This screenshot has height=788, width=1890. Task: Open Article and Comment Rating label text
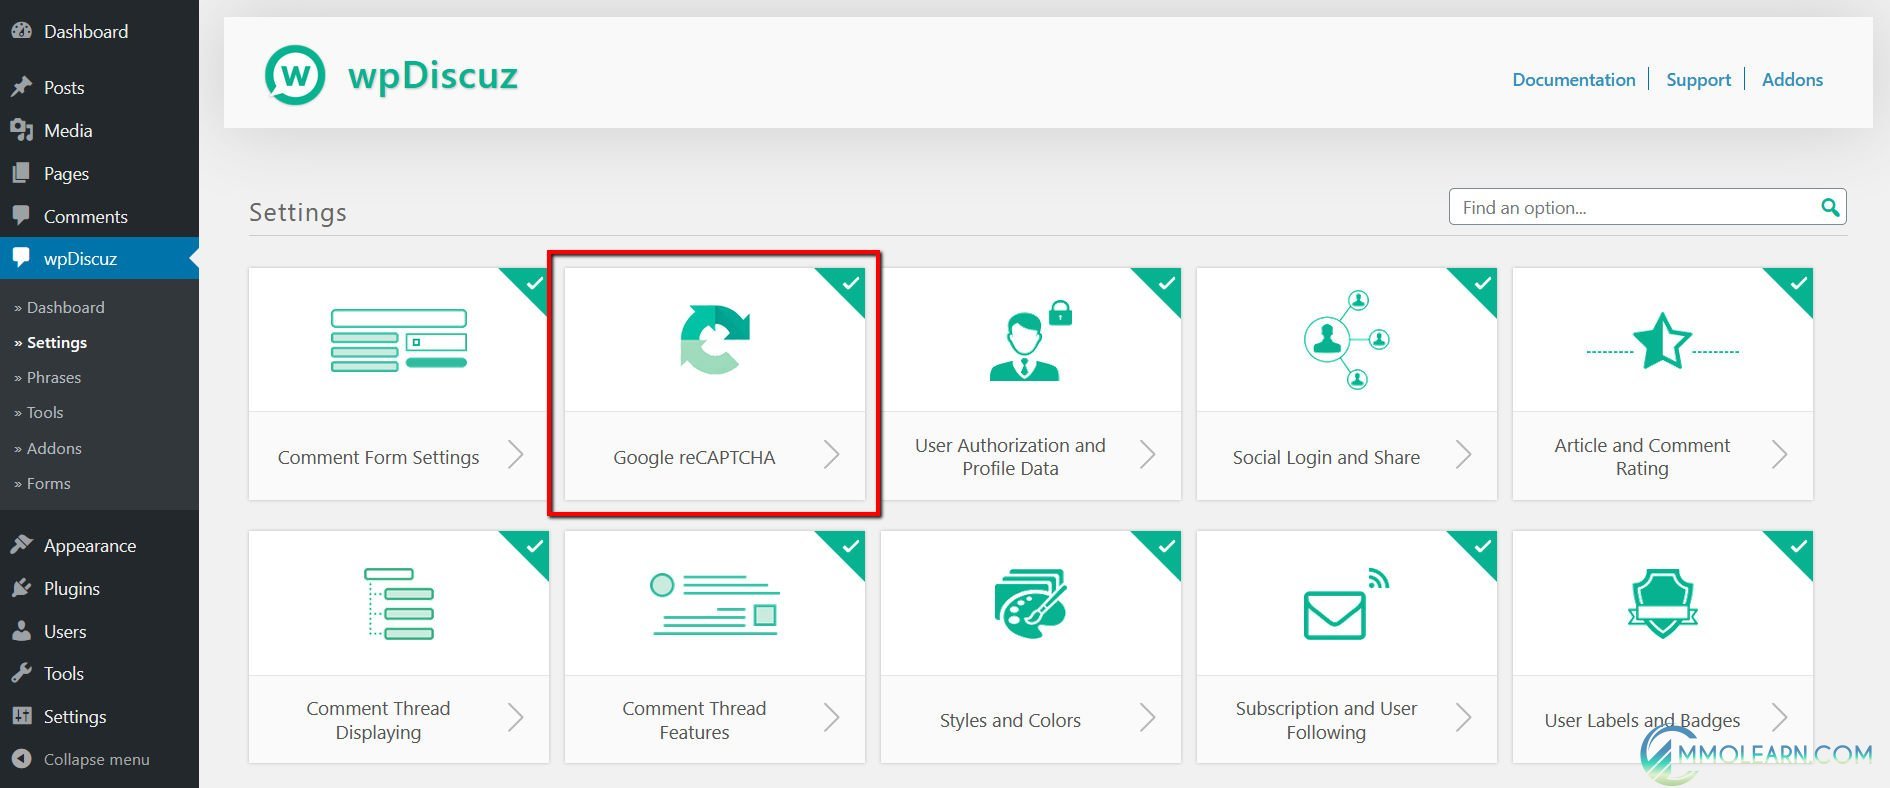[x=1642, y=457]
